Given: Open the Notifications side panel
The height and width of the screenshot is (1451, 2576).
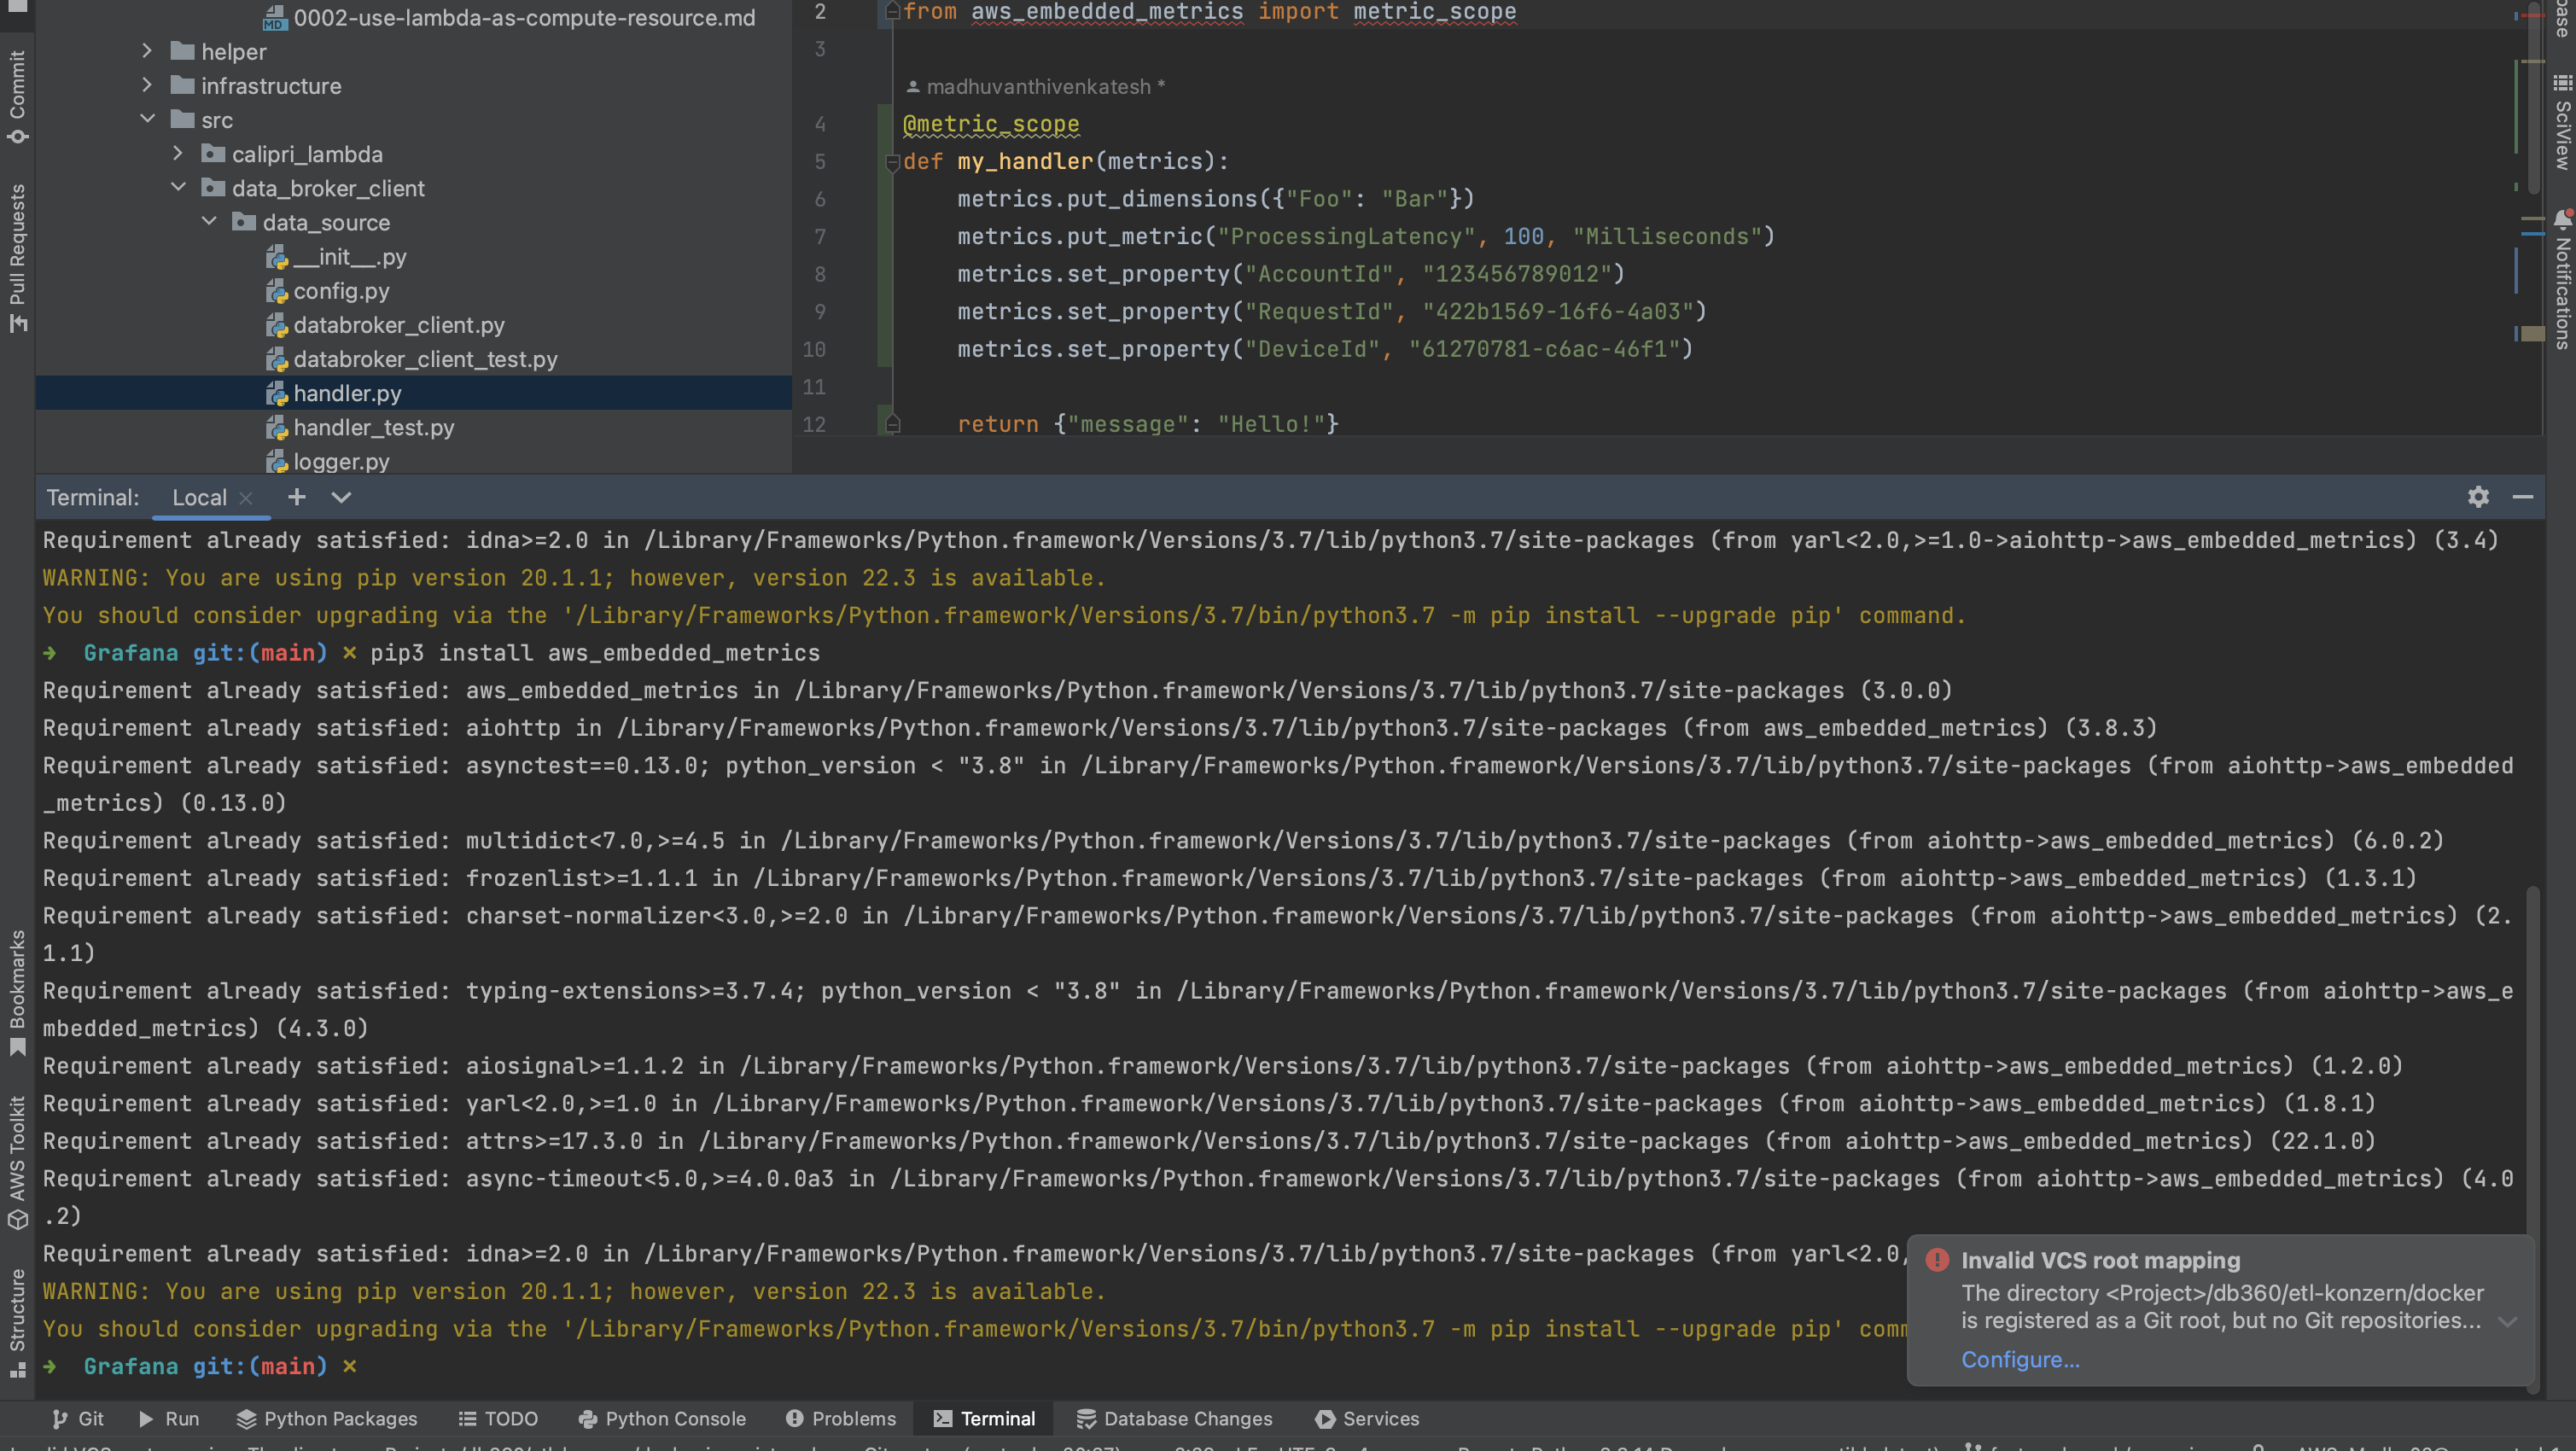Looking at the screenshot, I should (x=2562, y=278).
